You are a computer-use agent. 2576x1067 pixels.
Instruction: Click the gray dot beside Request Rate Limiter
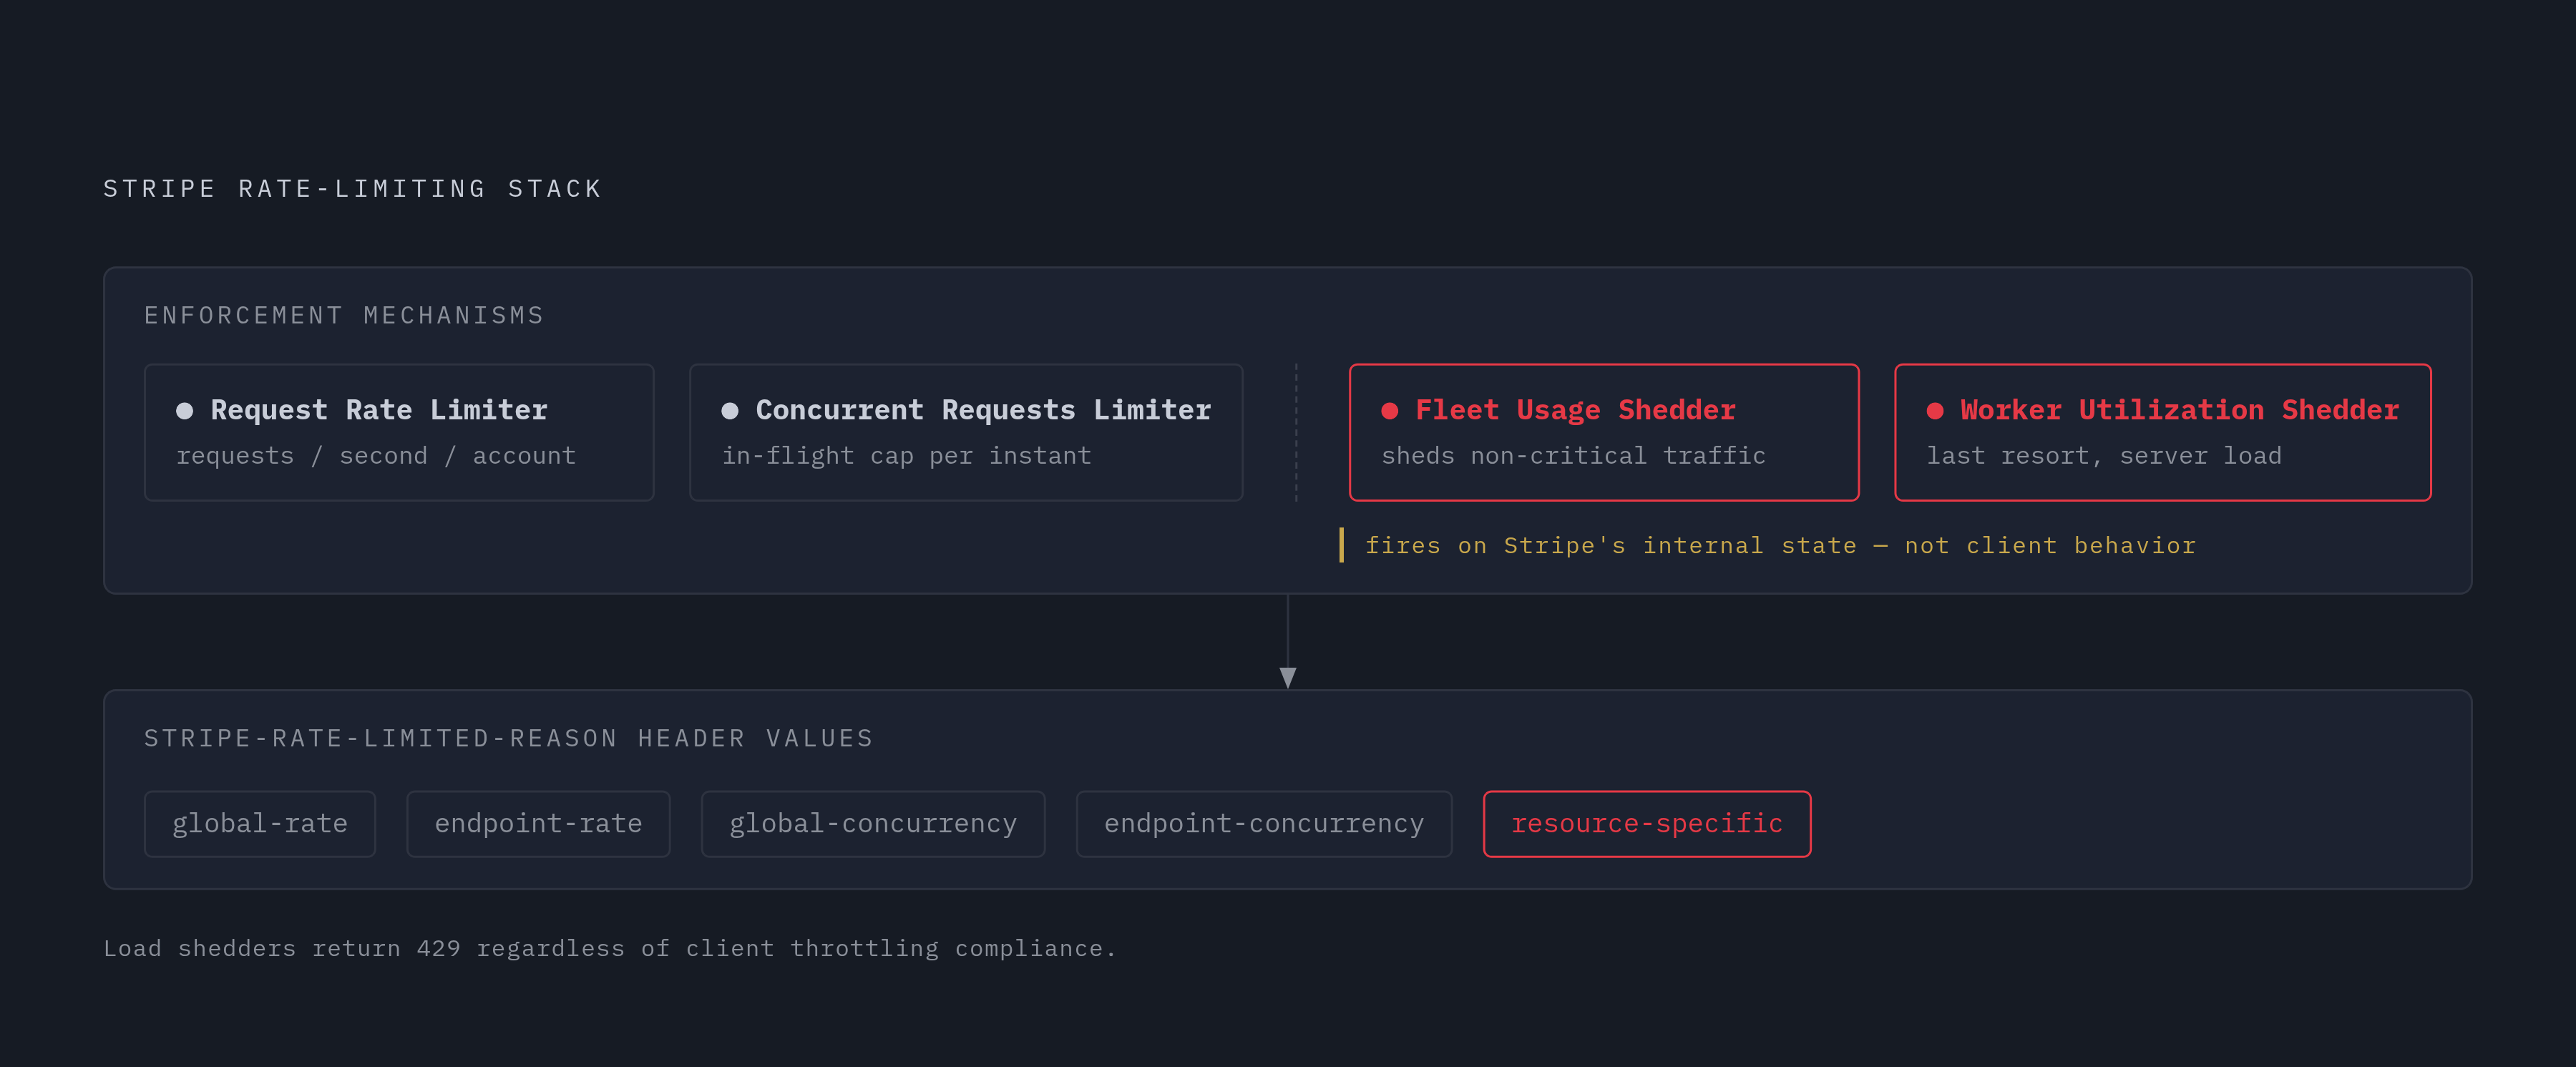184,411
